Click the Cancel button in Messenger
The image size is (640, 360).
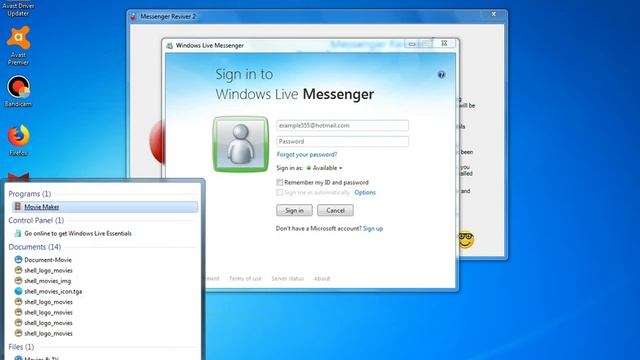(336, 210)
